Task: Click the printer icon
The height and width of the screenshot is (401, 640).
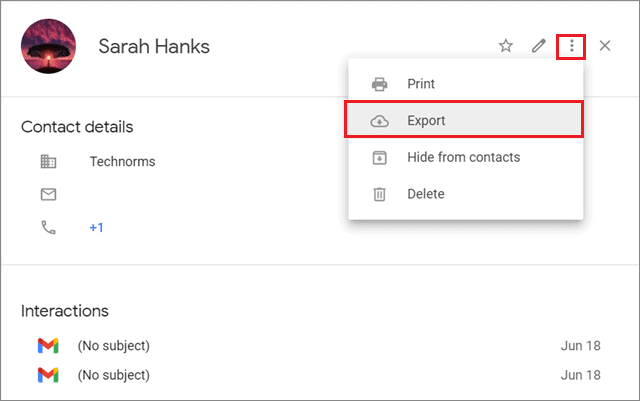Action: (380, 84)
